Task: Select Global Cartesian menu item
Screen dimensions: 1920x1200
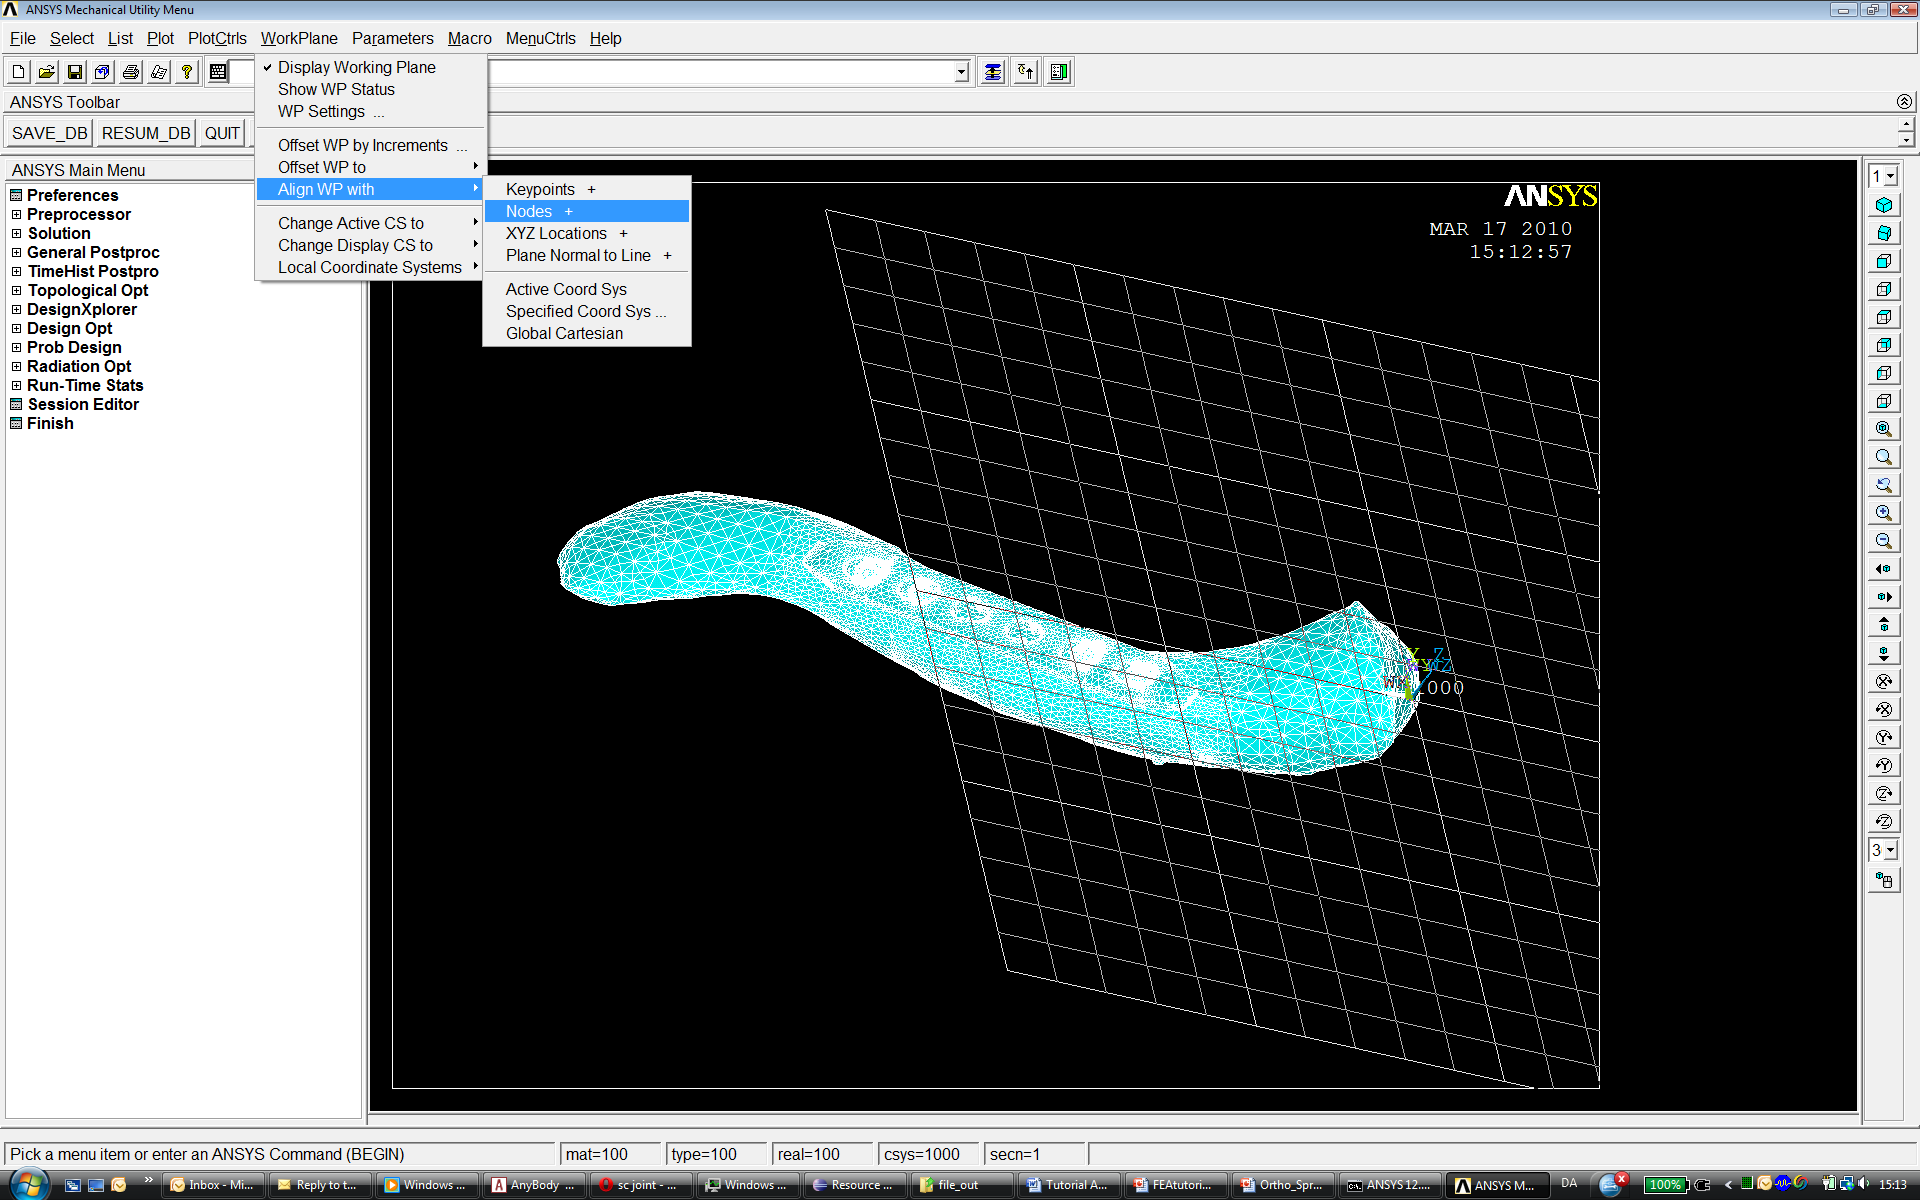Action: [x=587, y=333]
